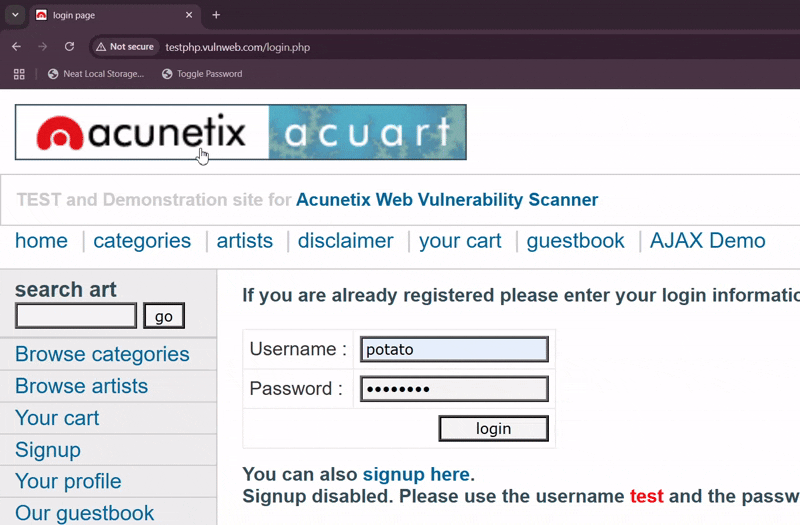Run the Toggle Password bookmarklet
The height and width of the screenshot is (525, 800).
(x=202, y=74)
